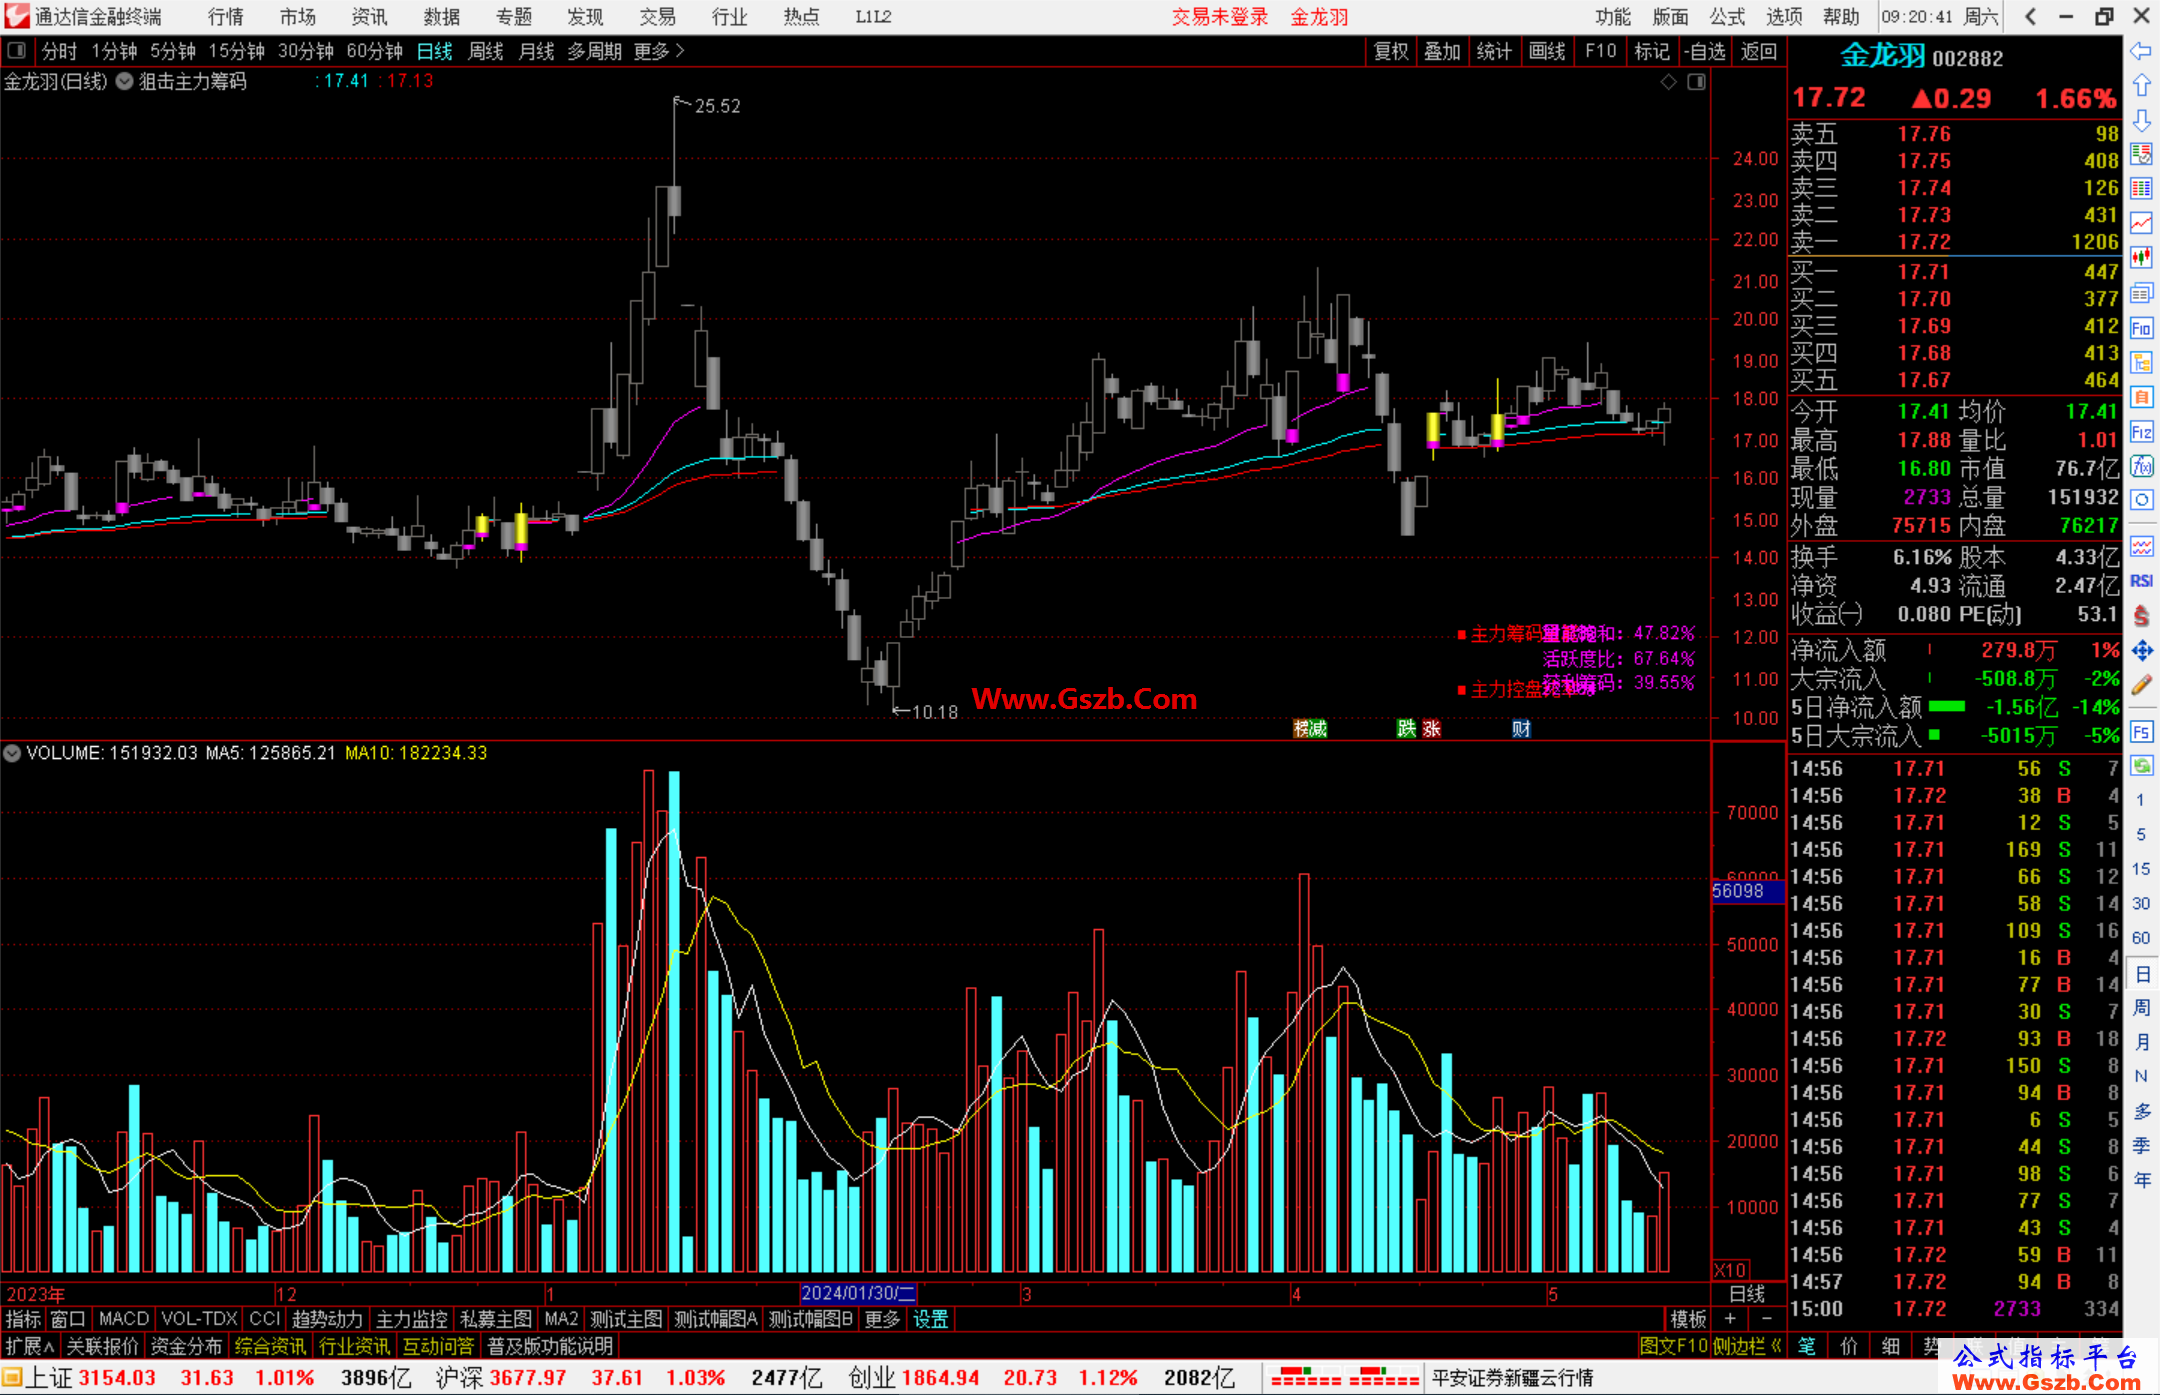
Task: Open the hierarchy tree icon in sidebar
Action: point(2141,362)
